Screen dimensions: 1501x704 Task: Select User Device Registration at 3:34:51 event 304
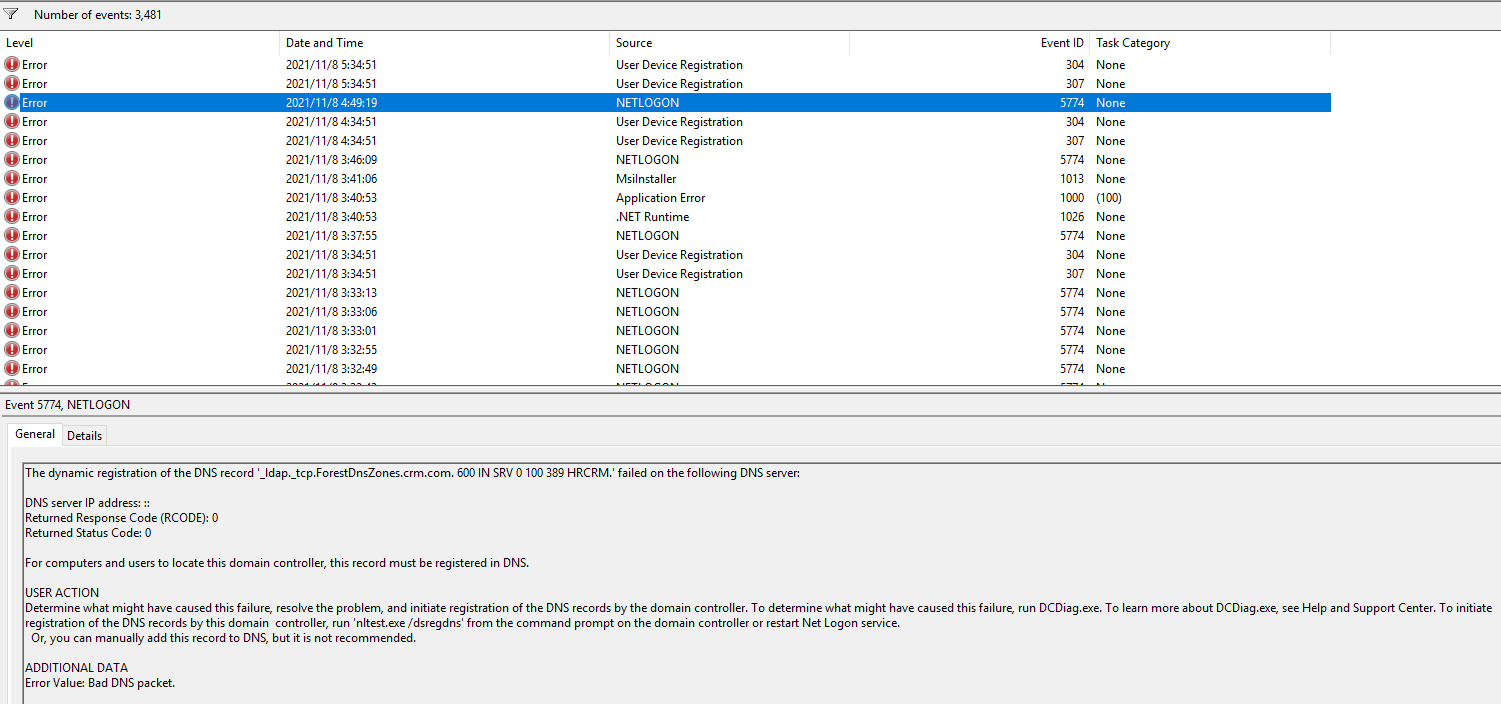click(679, 255)
